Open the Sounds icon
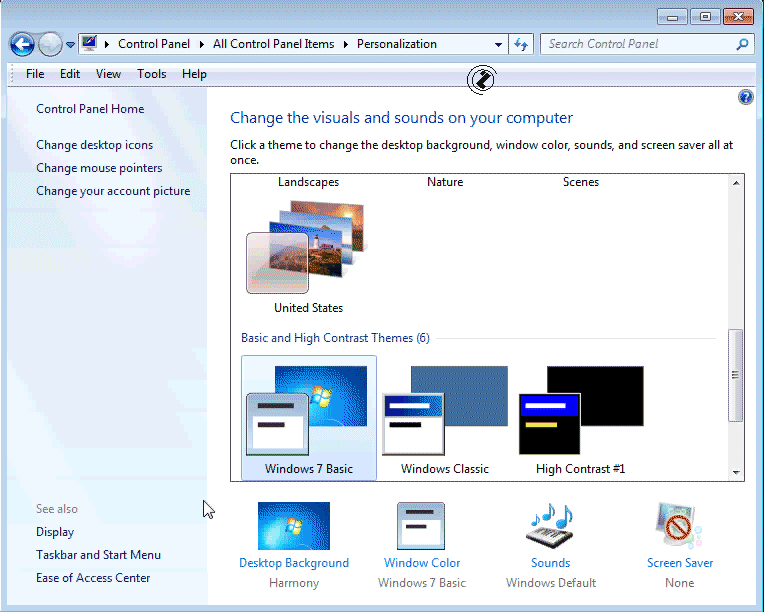Screen dimensions: 764x612 pos(550,527)
